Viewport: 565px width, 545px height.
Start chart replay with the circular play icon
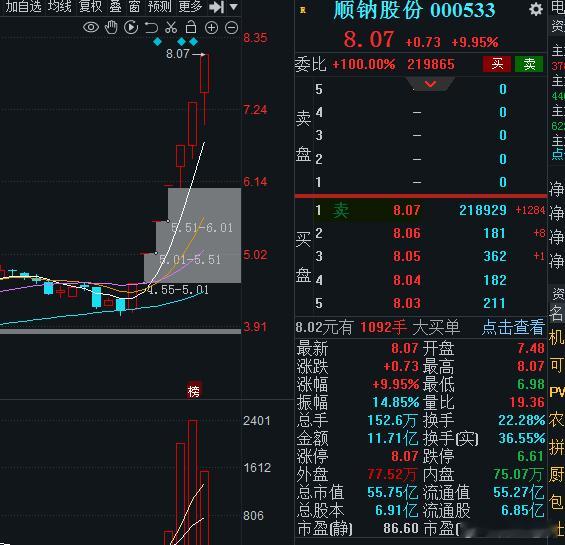tap(131, 27)
